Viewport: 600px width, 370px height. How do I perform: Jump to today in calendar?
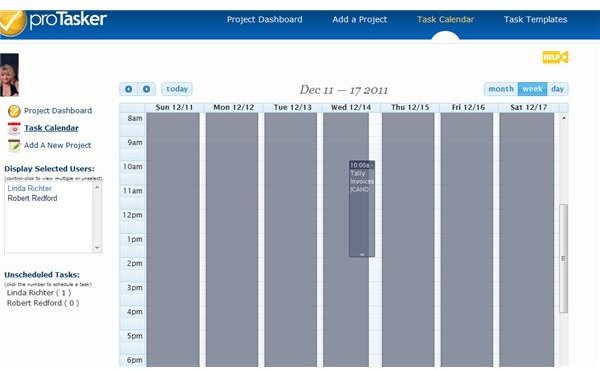pyautogui.click(x=177, y=89)
